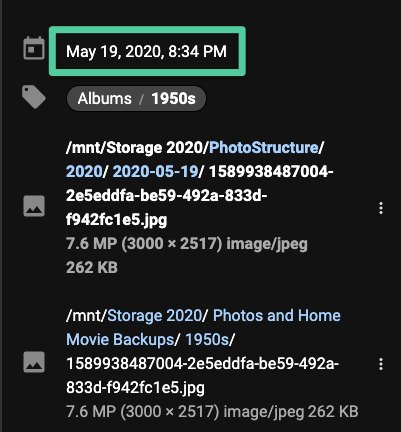
Task: Click the second file's image/jpeg 262 KB details
Action: (291, 412)
